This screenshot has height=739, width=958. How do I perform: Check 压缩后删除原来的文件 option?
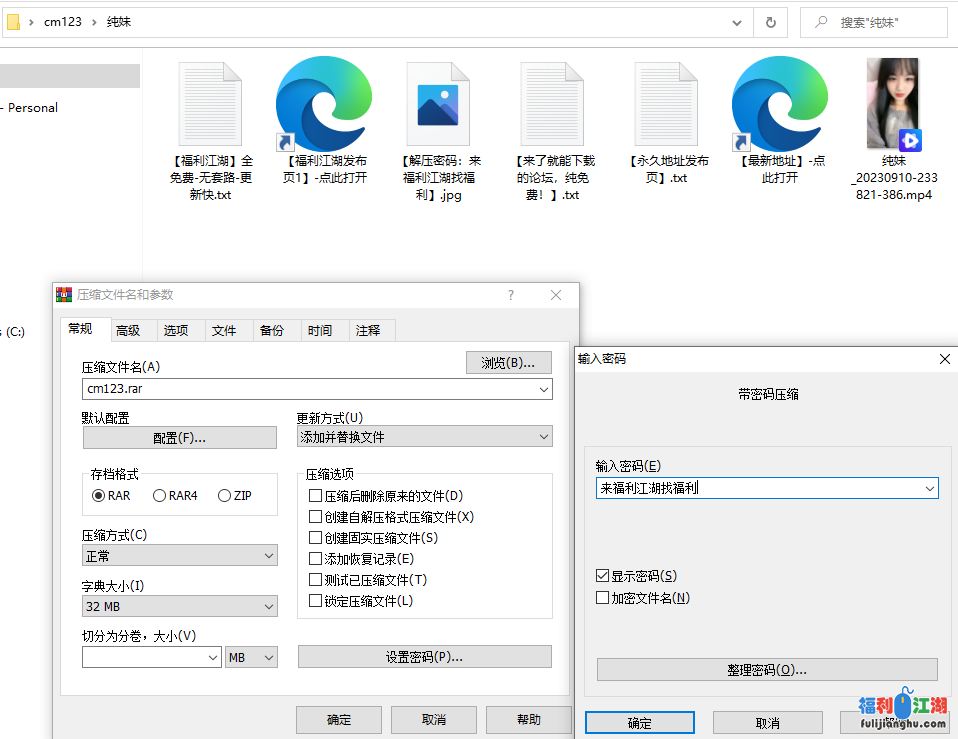coord(316,496)
